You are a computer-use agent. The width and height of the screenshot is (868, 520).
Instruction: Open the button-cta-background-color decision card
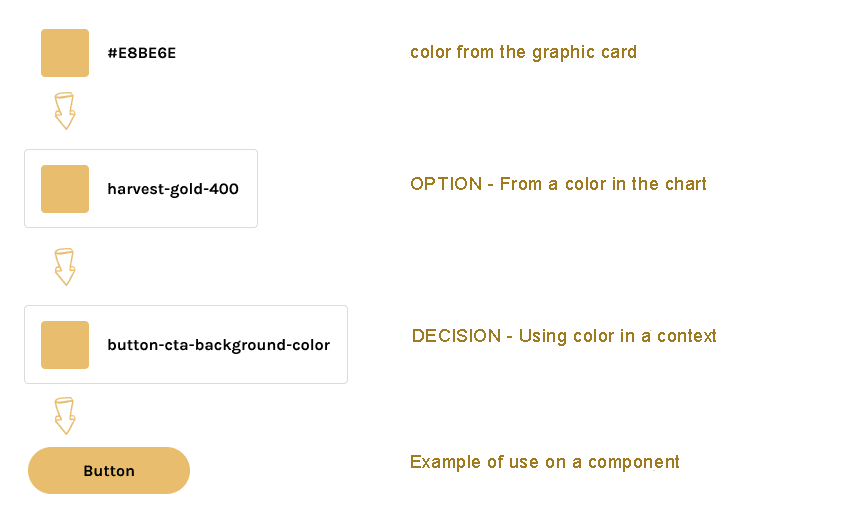(186, 344)
